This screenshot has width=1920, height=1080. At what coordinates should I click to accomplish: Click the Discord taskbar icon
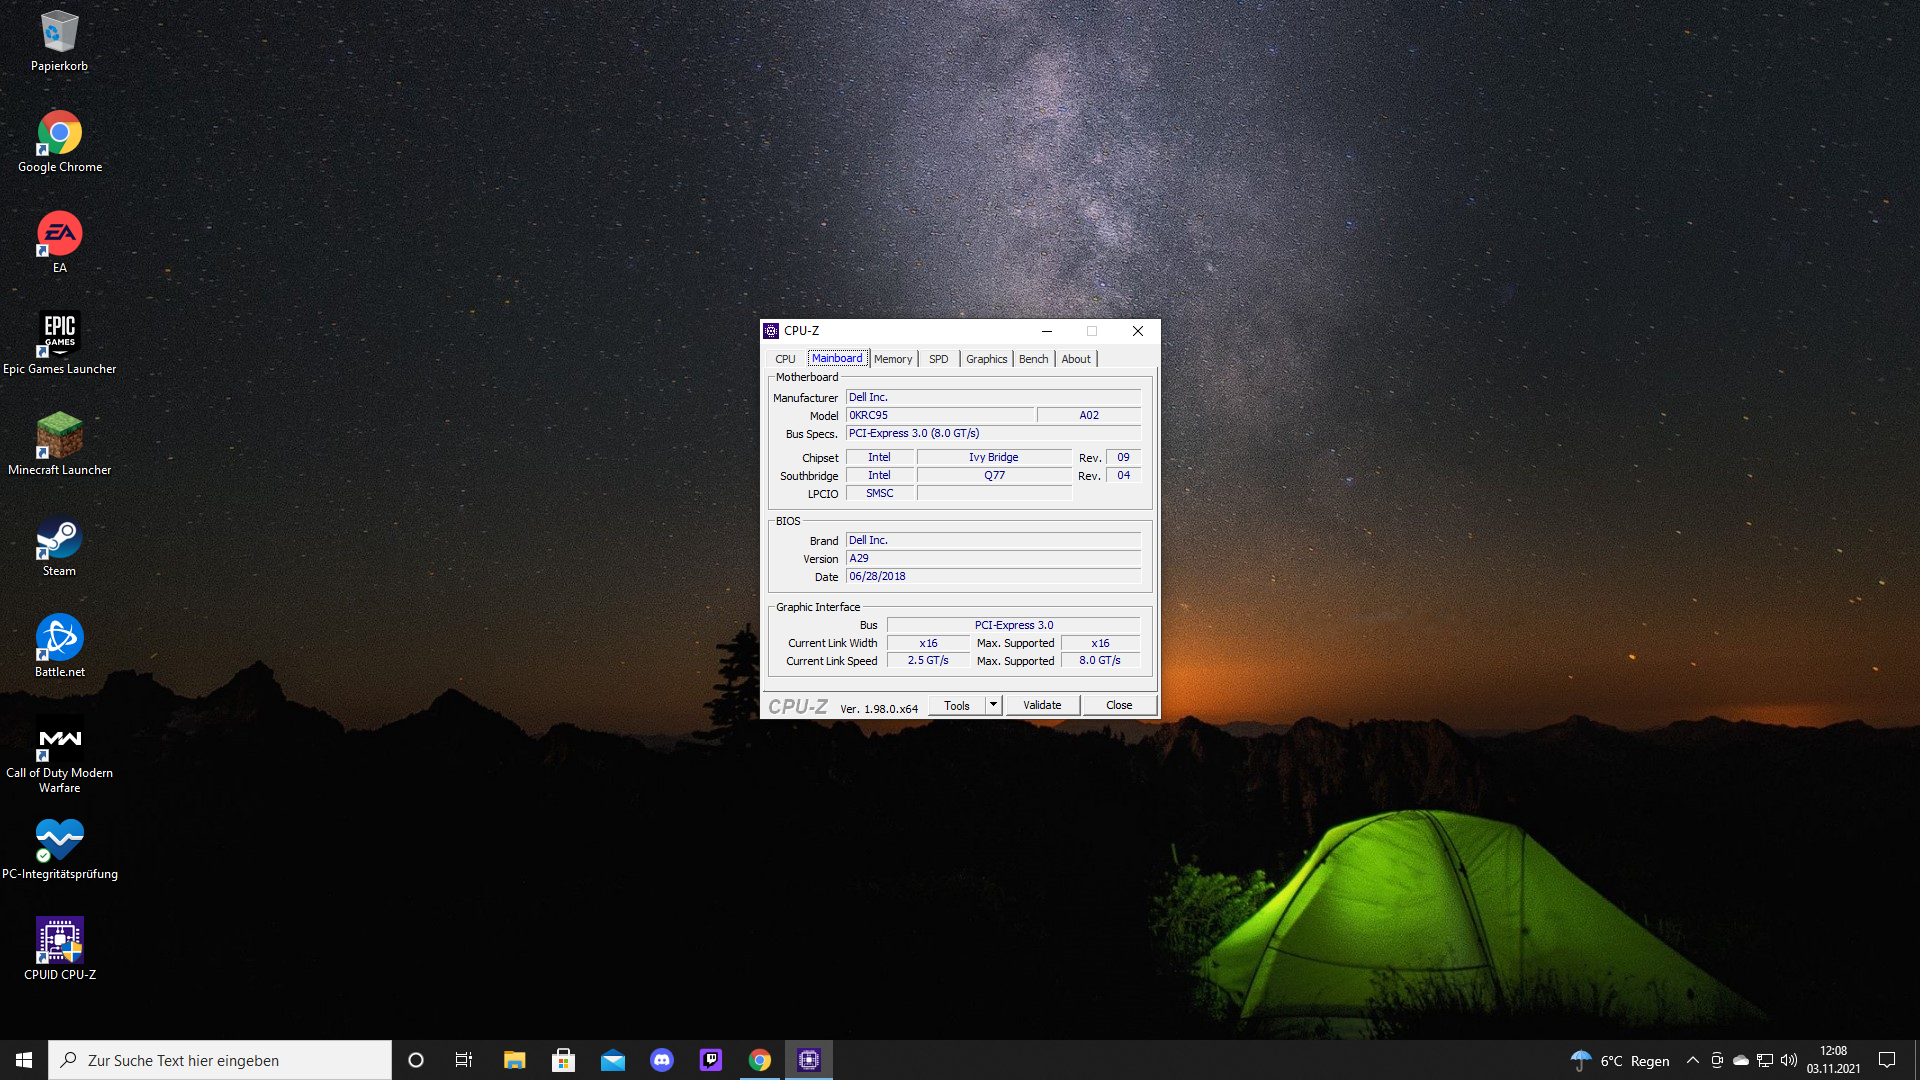pyautogui.click(x=662, y=1060)
